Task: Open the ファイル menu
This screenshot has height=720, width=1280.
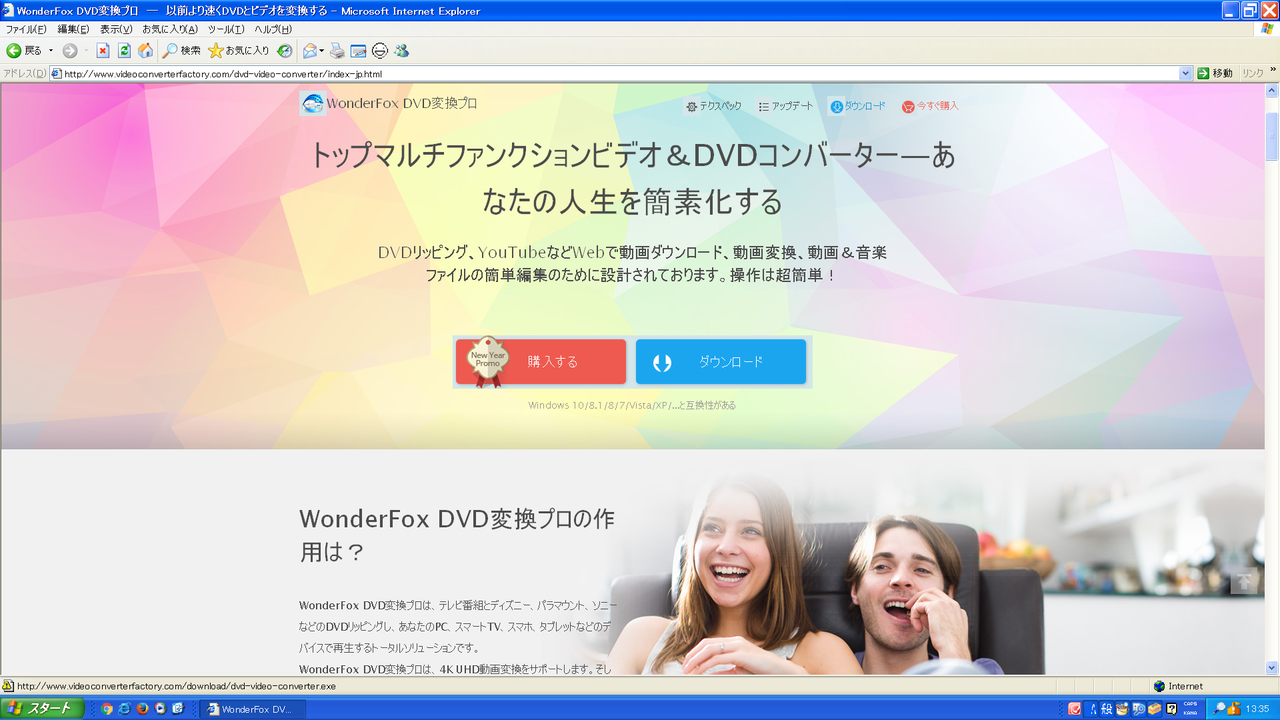Action: (26, 29)
